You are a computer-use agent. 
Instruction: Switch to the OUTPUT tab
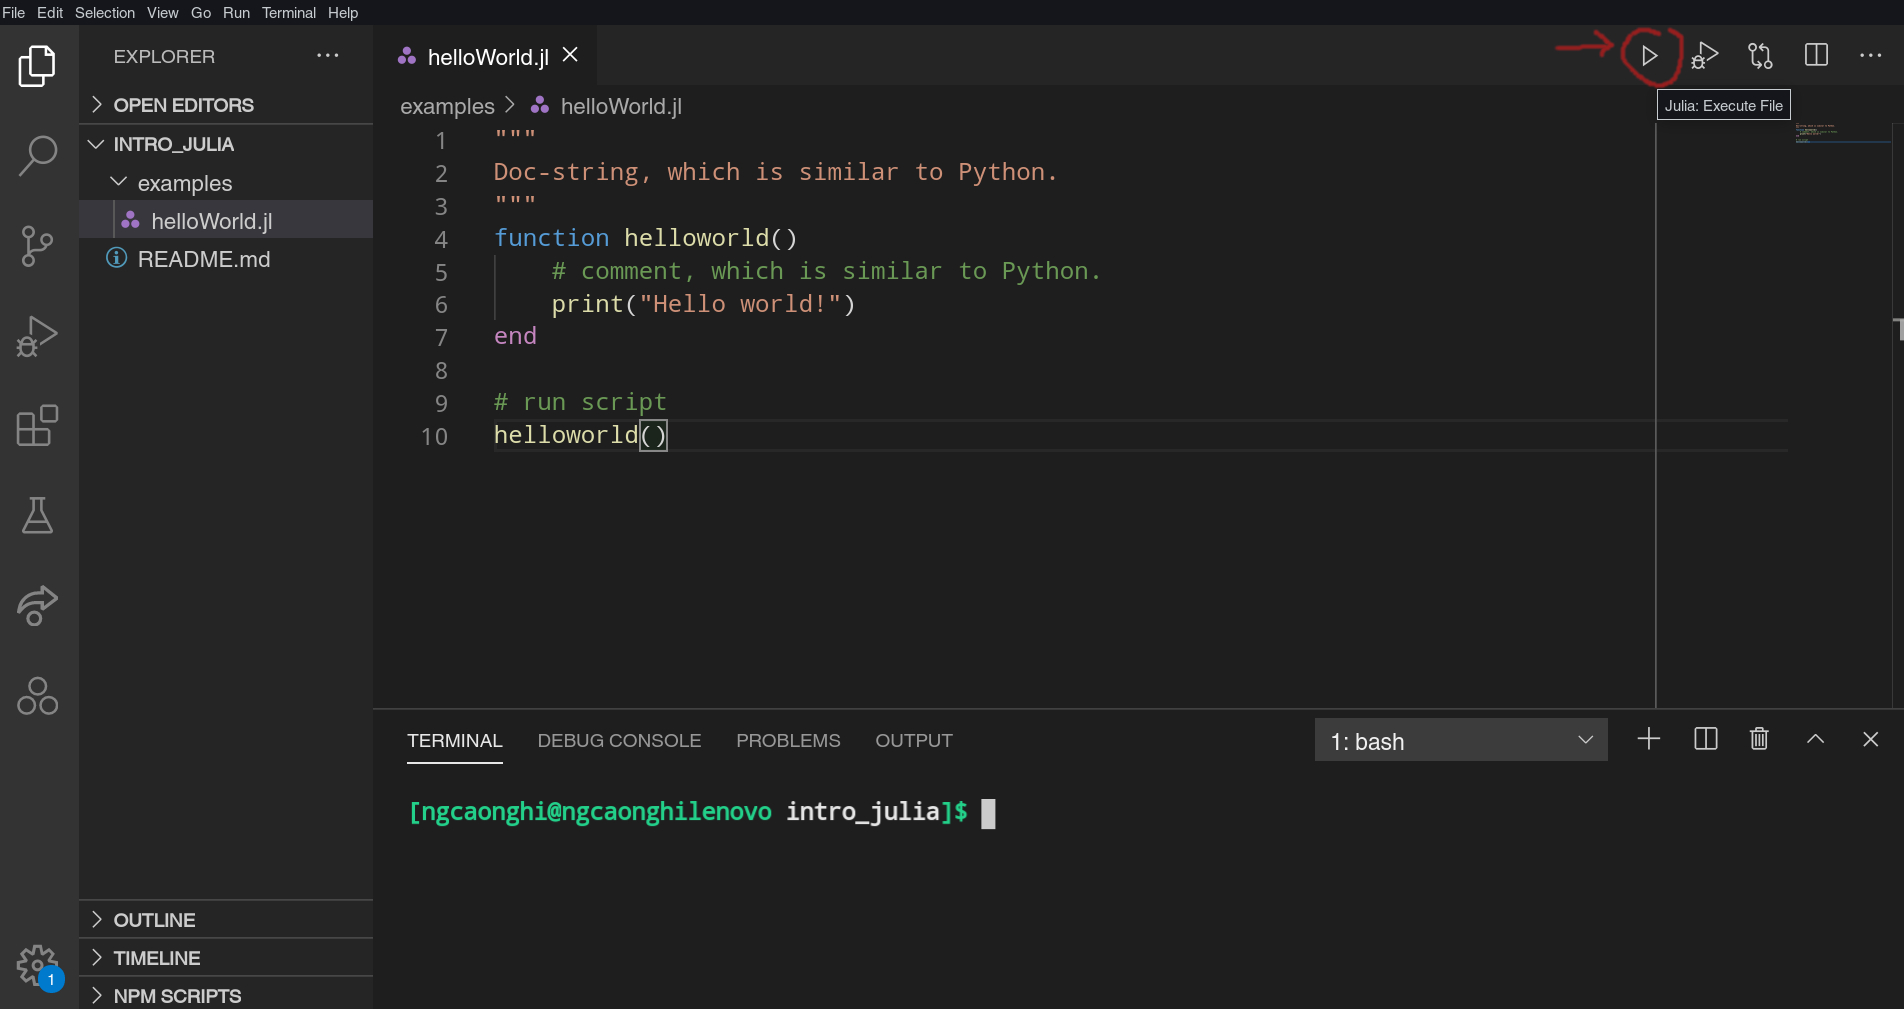coord(914,741)
